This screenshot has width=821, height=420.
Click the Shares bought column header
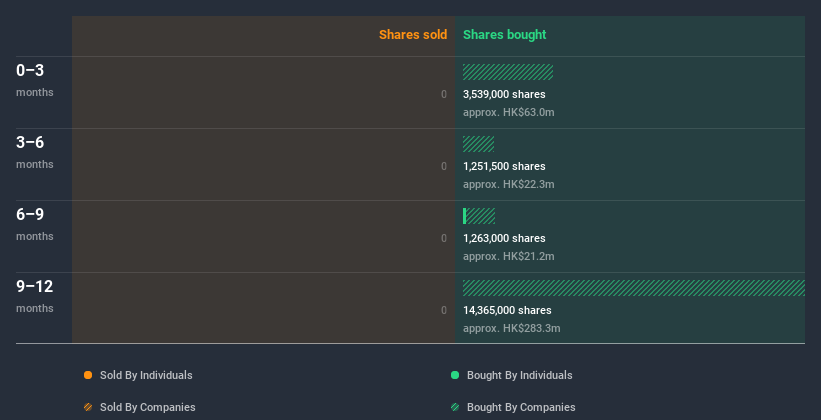(x=505, y=35)
